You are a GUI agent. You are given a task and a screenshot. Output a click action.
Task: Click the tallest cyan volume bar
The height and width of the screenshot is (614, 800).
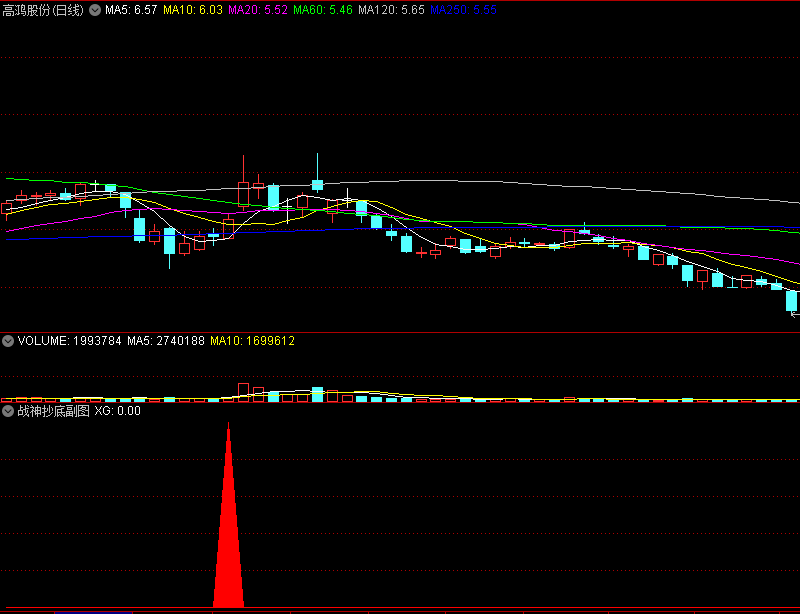pos(317,395)
